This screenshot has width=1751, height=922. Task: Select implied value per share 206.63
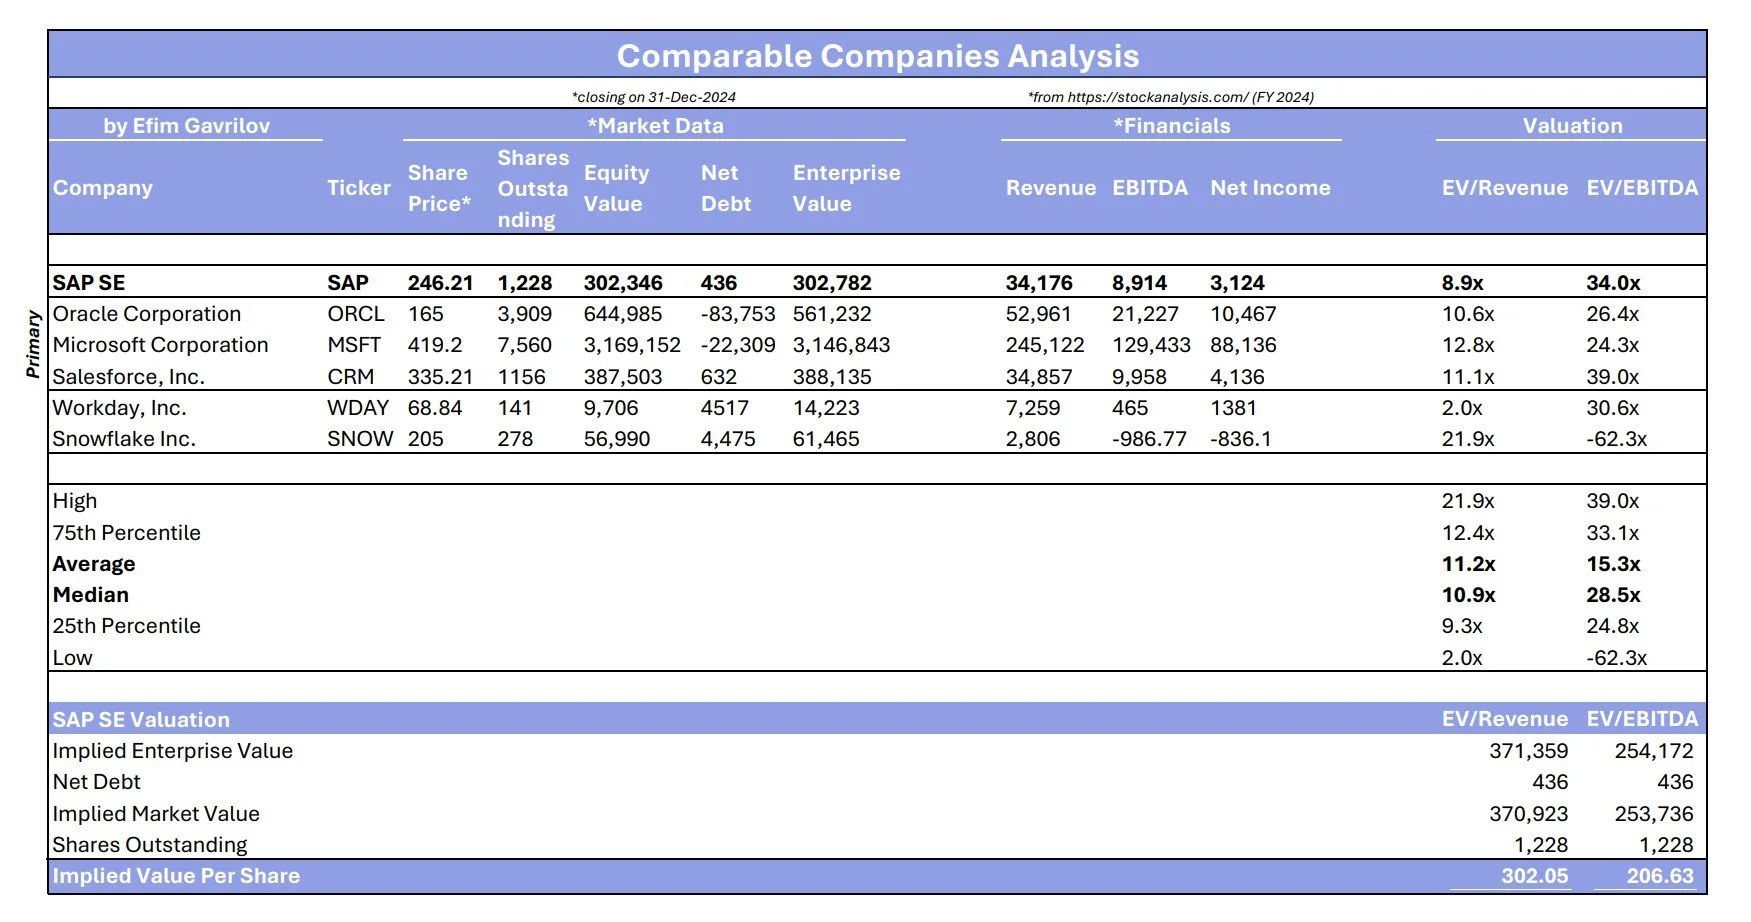click(1660, 876)
